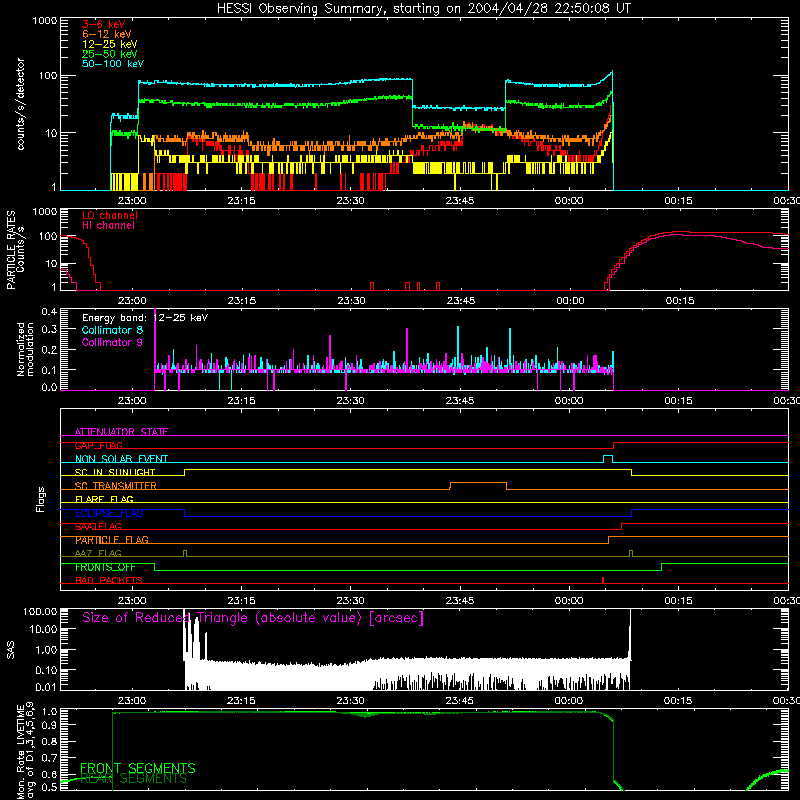
Task: Click 00:15 tick under the particle rates panel
Action: (x=680, y=301)
